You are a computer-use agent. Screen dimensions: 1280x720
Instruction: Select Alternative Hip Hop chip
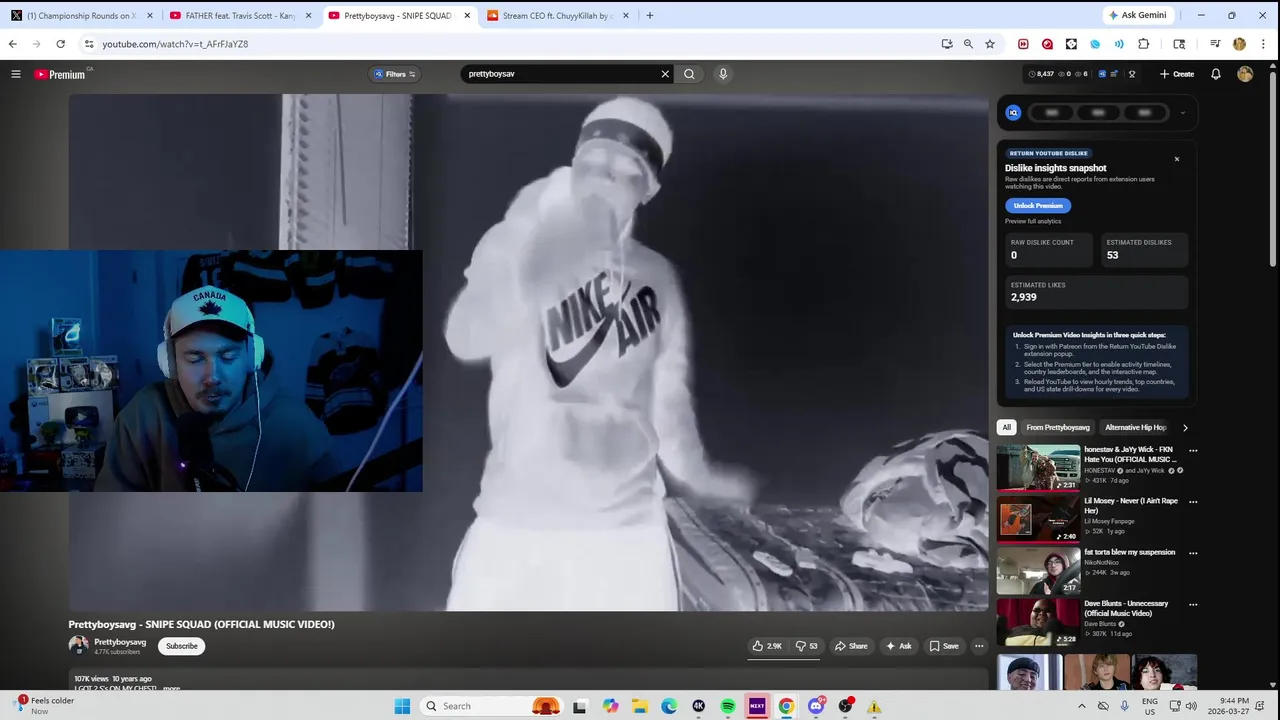tap(1135, 427)
